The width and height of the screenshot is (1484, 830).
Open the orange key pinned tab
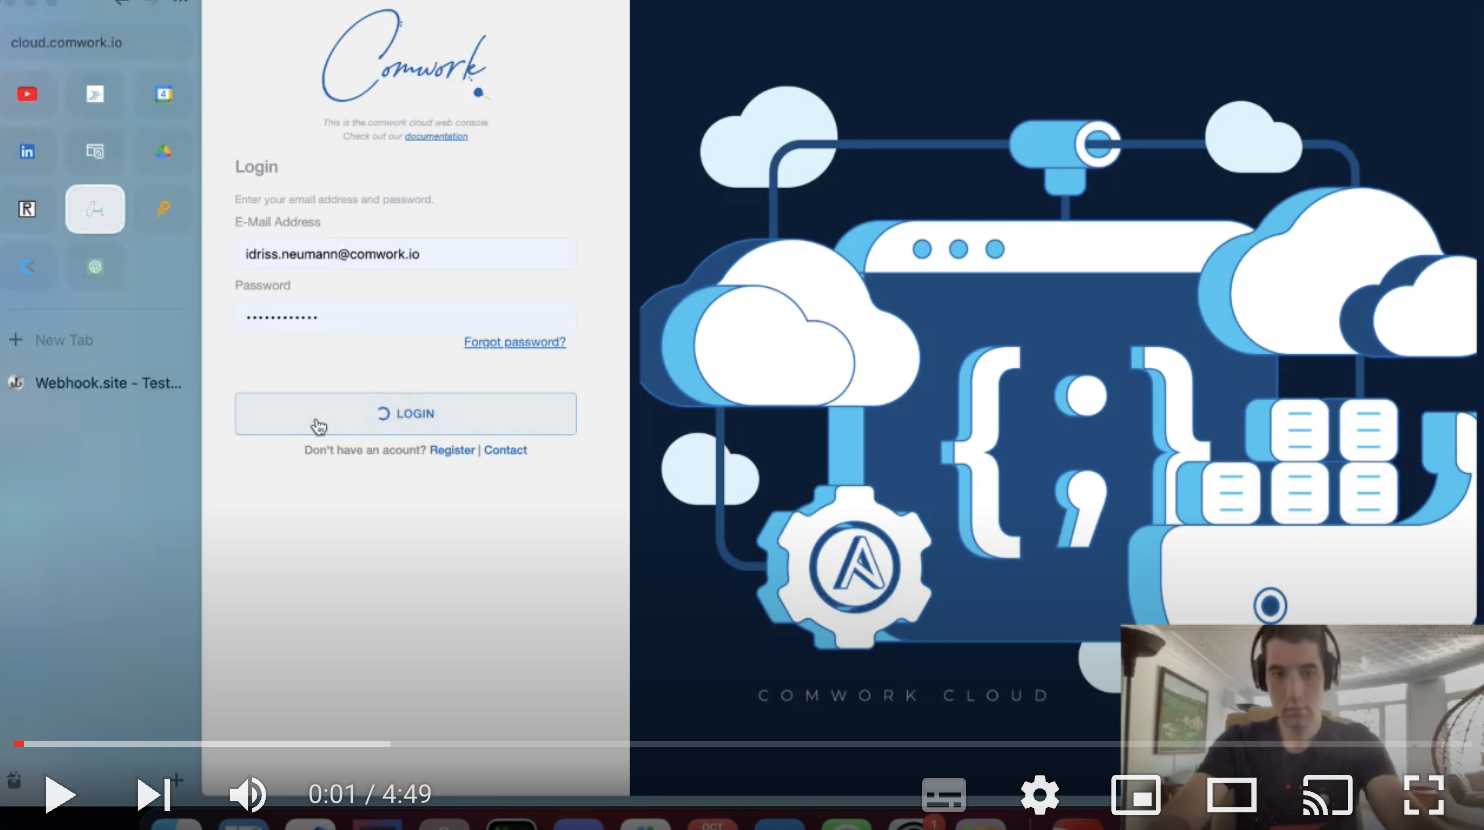pyautogui.click(x=163, y=209)
